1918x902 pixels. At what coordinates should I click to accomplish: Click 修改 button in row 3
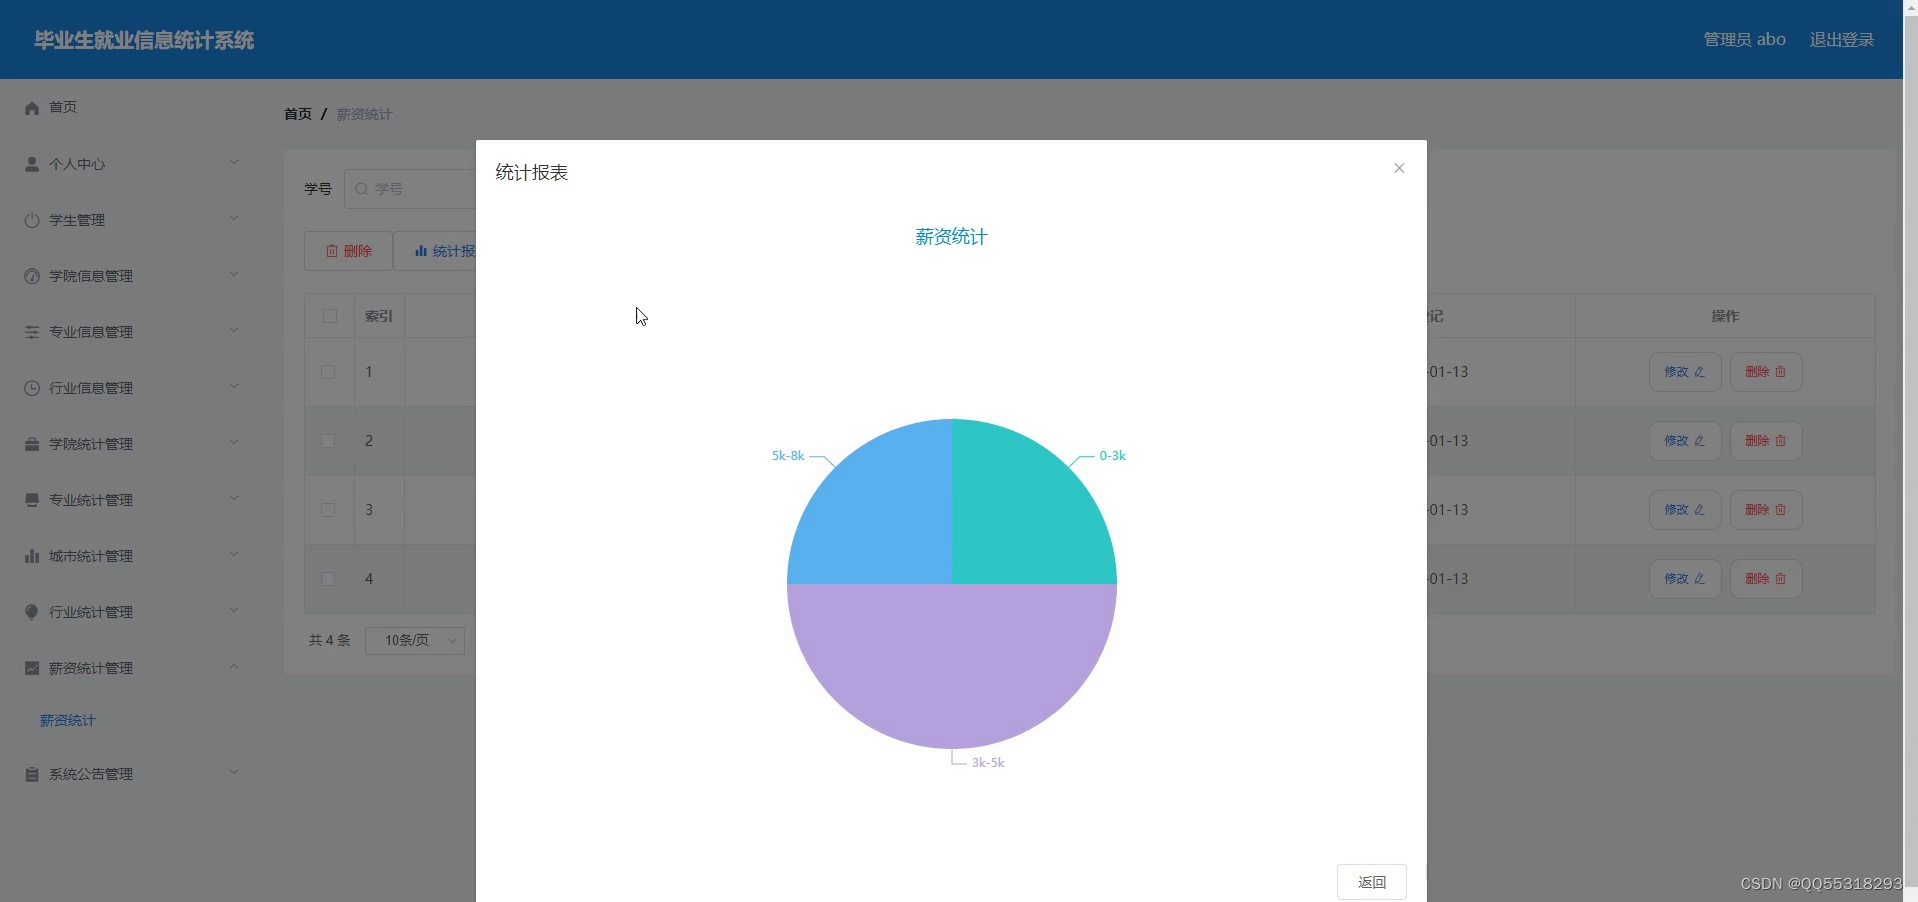[1685, 510]
